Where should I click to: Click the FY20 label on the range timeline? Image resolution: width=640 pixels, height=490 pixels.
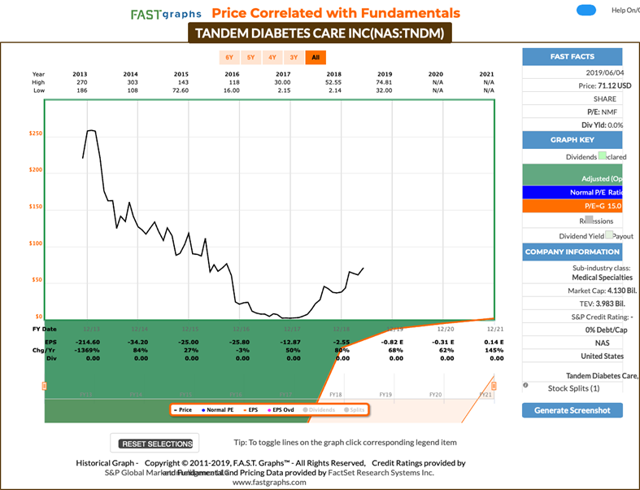436,395
